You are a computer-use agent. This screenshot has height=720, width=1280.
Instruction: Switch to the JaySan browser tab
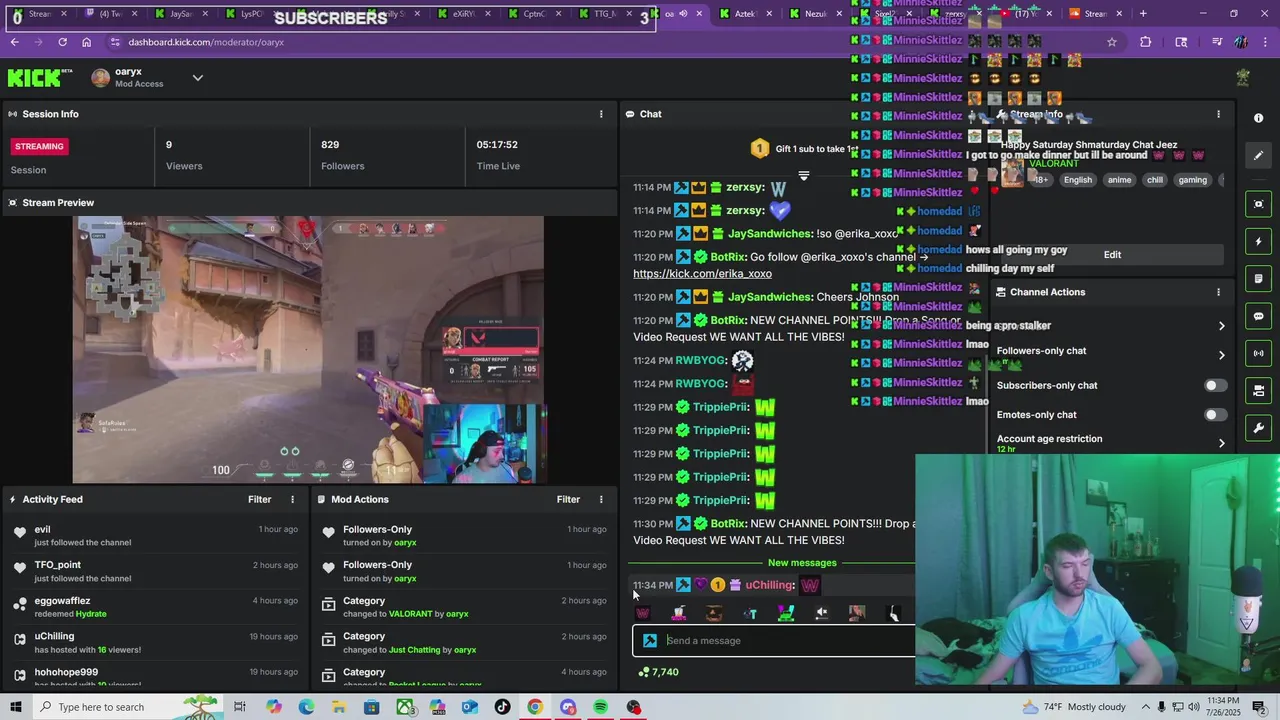point(181,14)
